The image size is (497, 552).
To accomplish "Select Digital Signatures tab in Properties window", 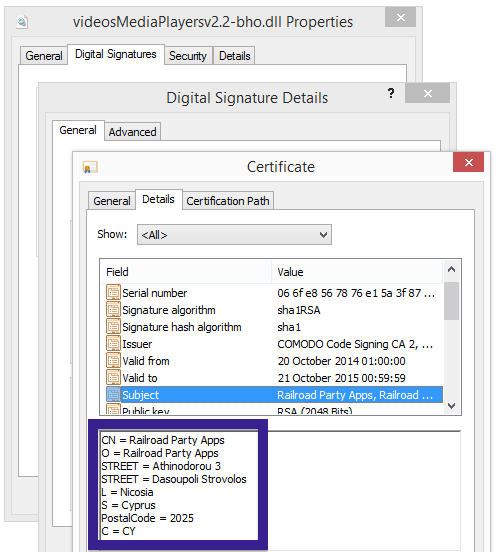I will [116, 54].
